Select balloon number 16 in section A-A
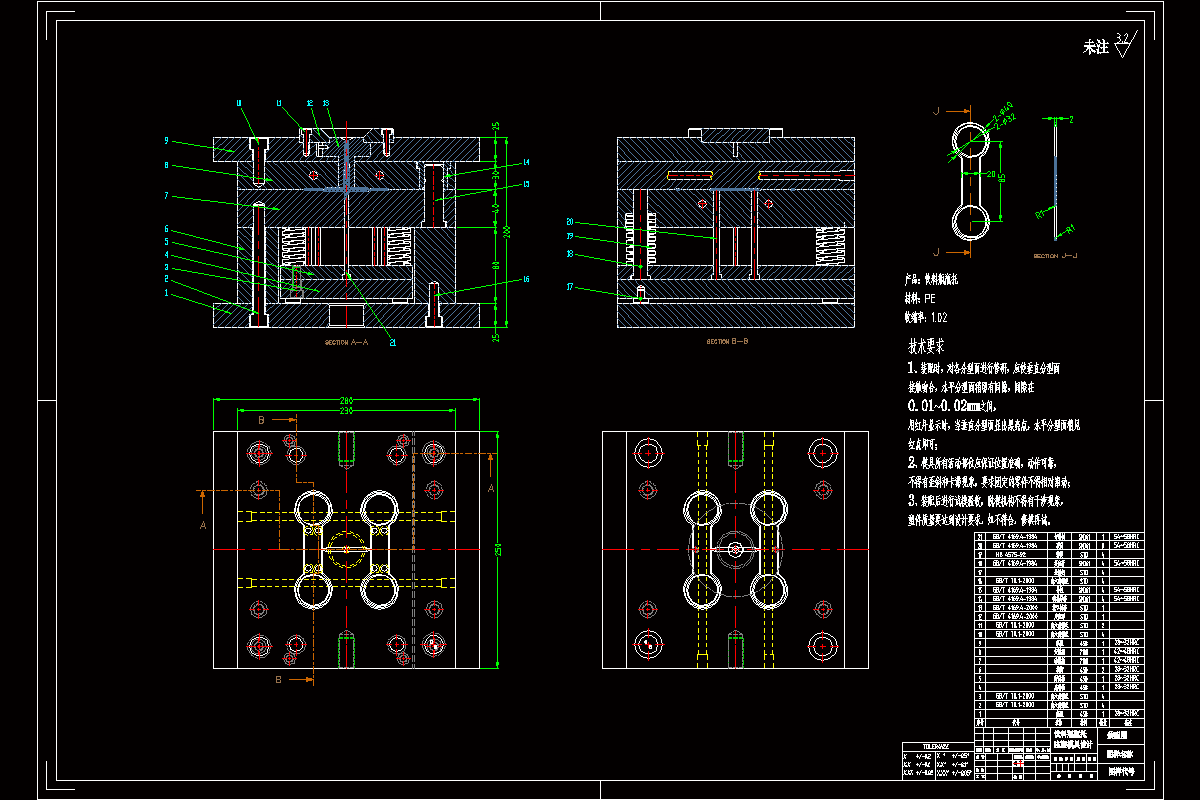Screen dimensions: 1200x800 tap(525, 280)
